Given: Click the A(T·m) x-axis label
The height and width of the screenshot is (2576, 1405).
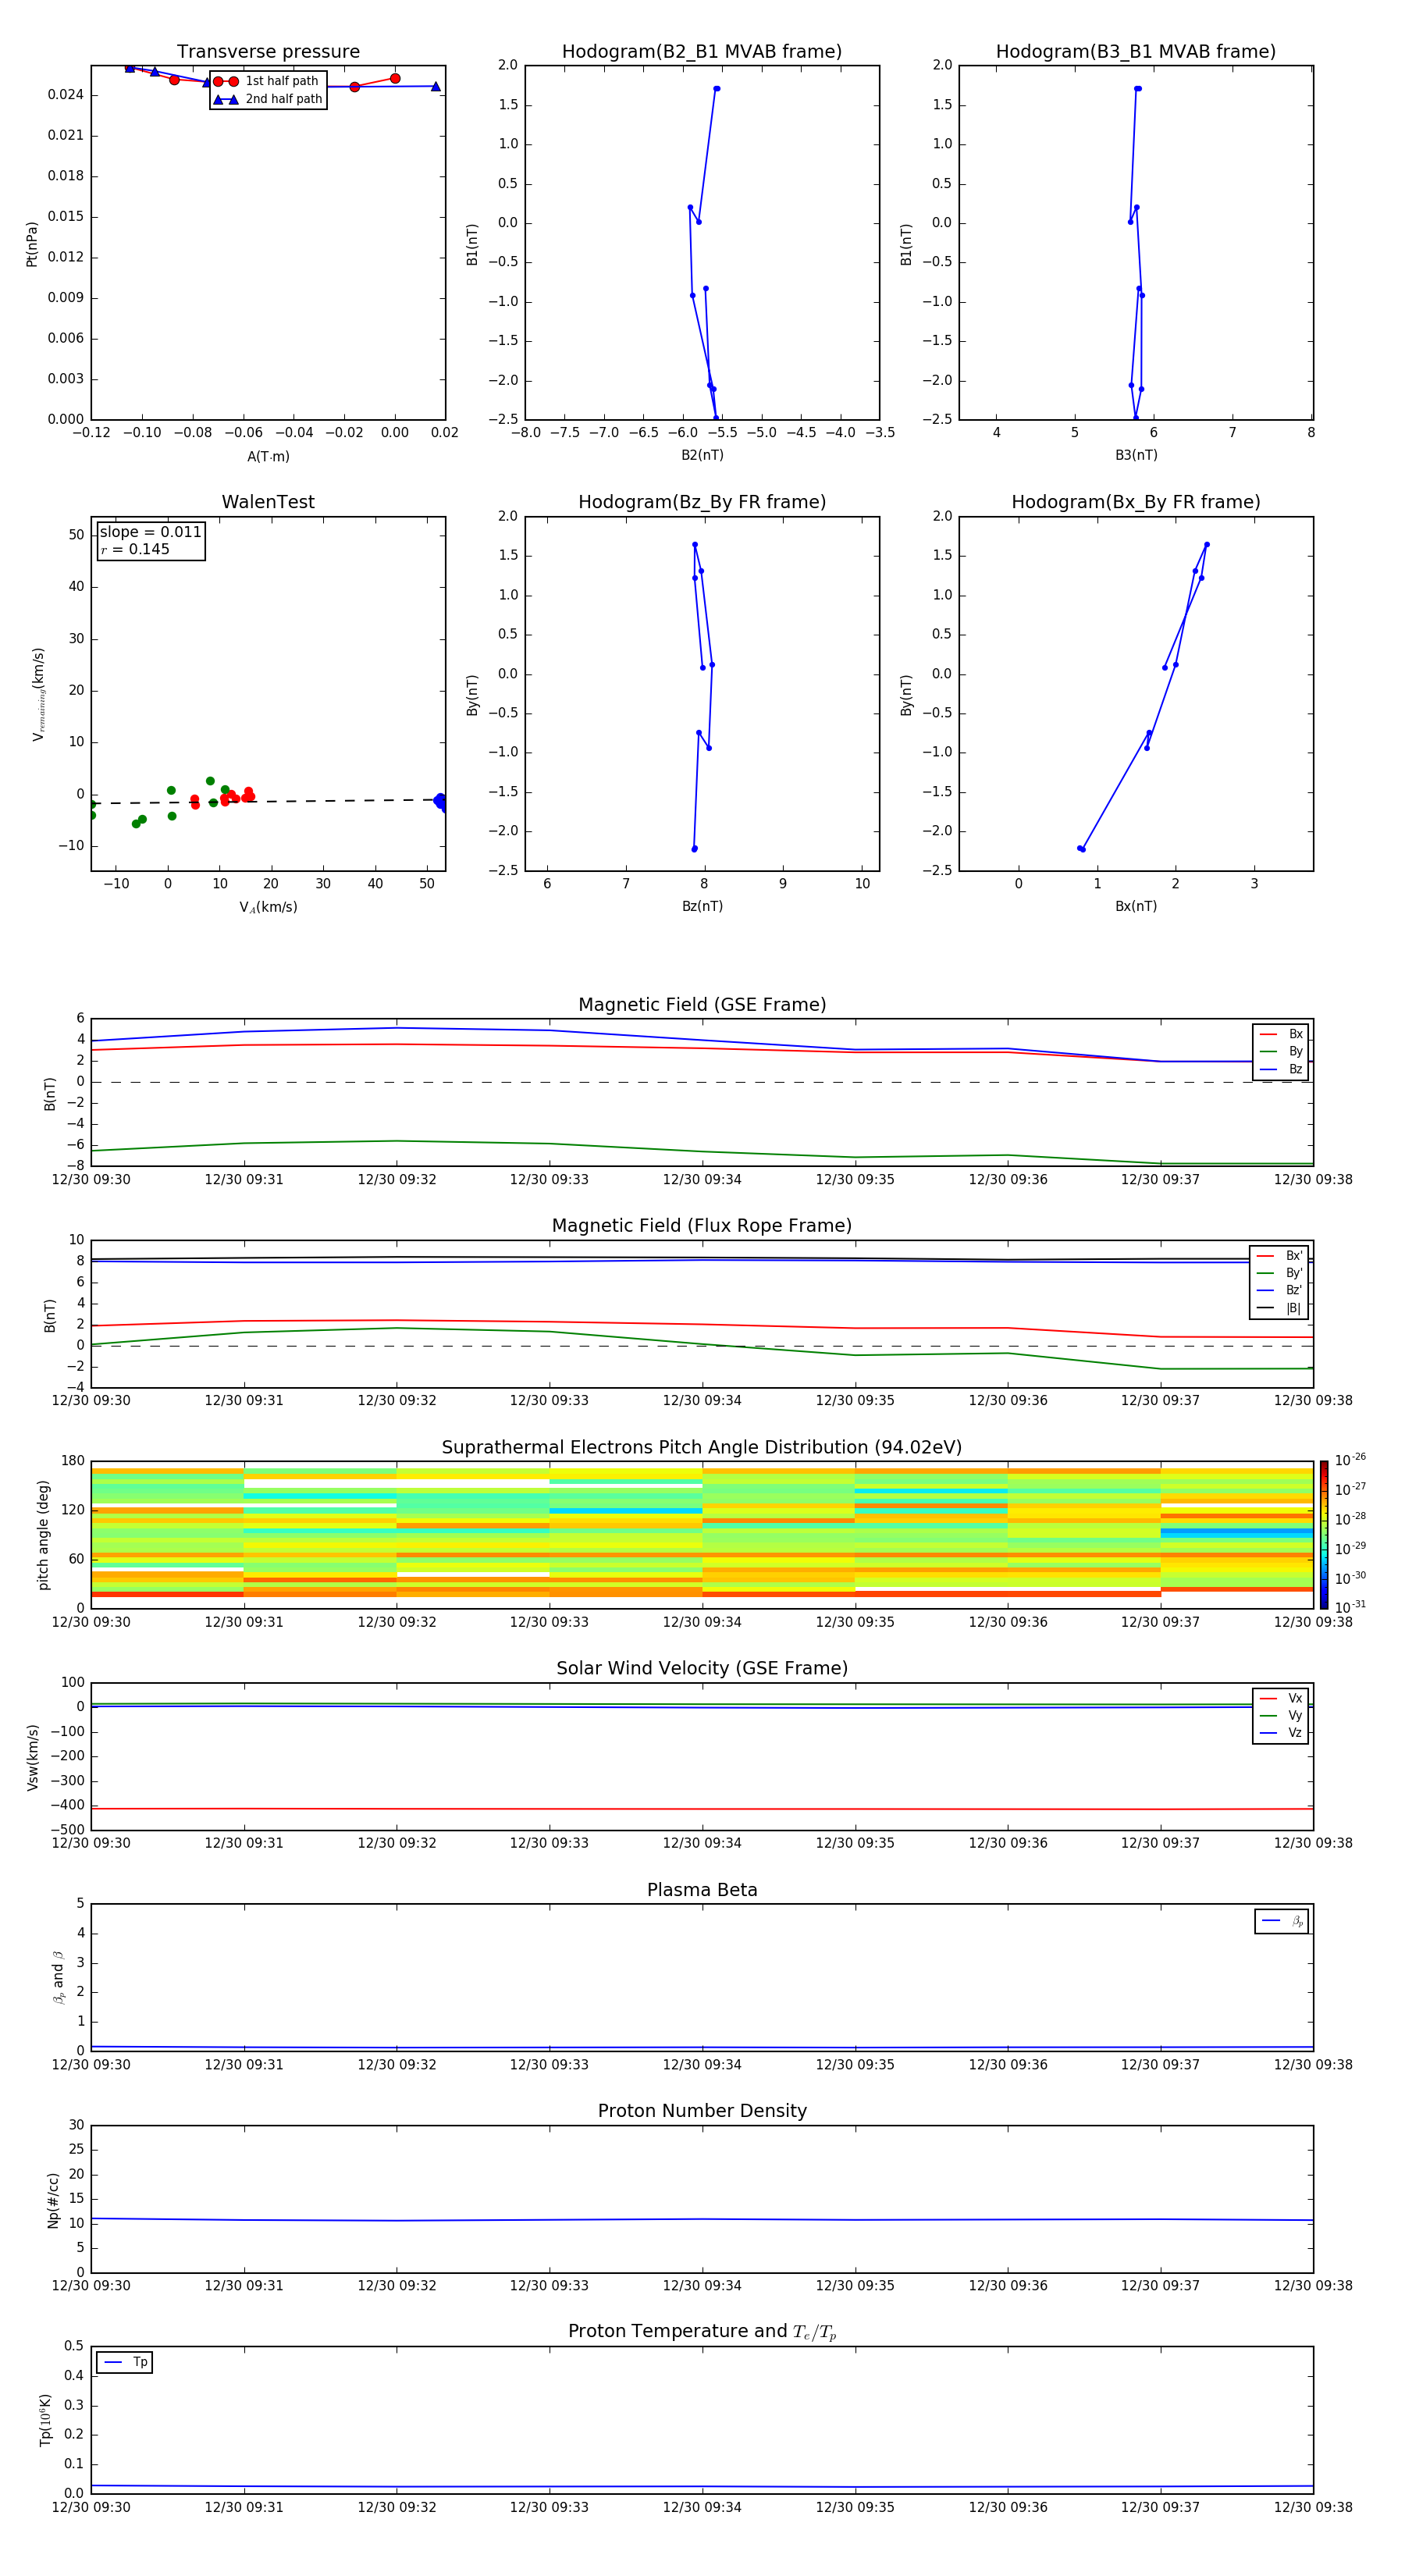Looking at the screenshot, I should 268,457.
